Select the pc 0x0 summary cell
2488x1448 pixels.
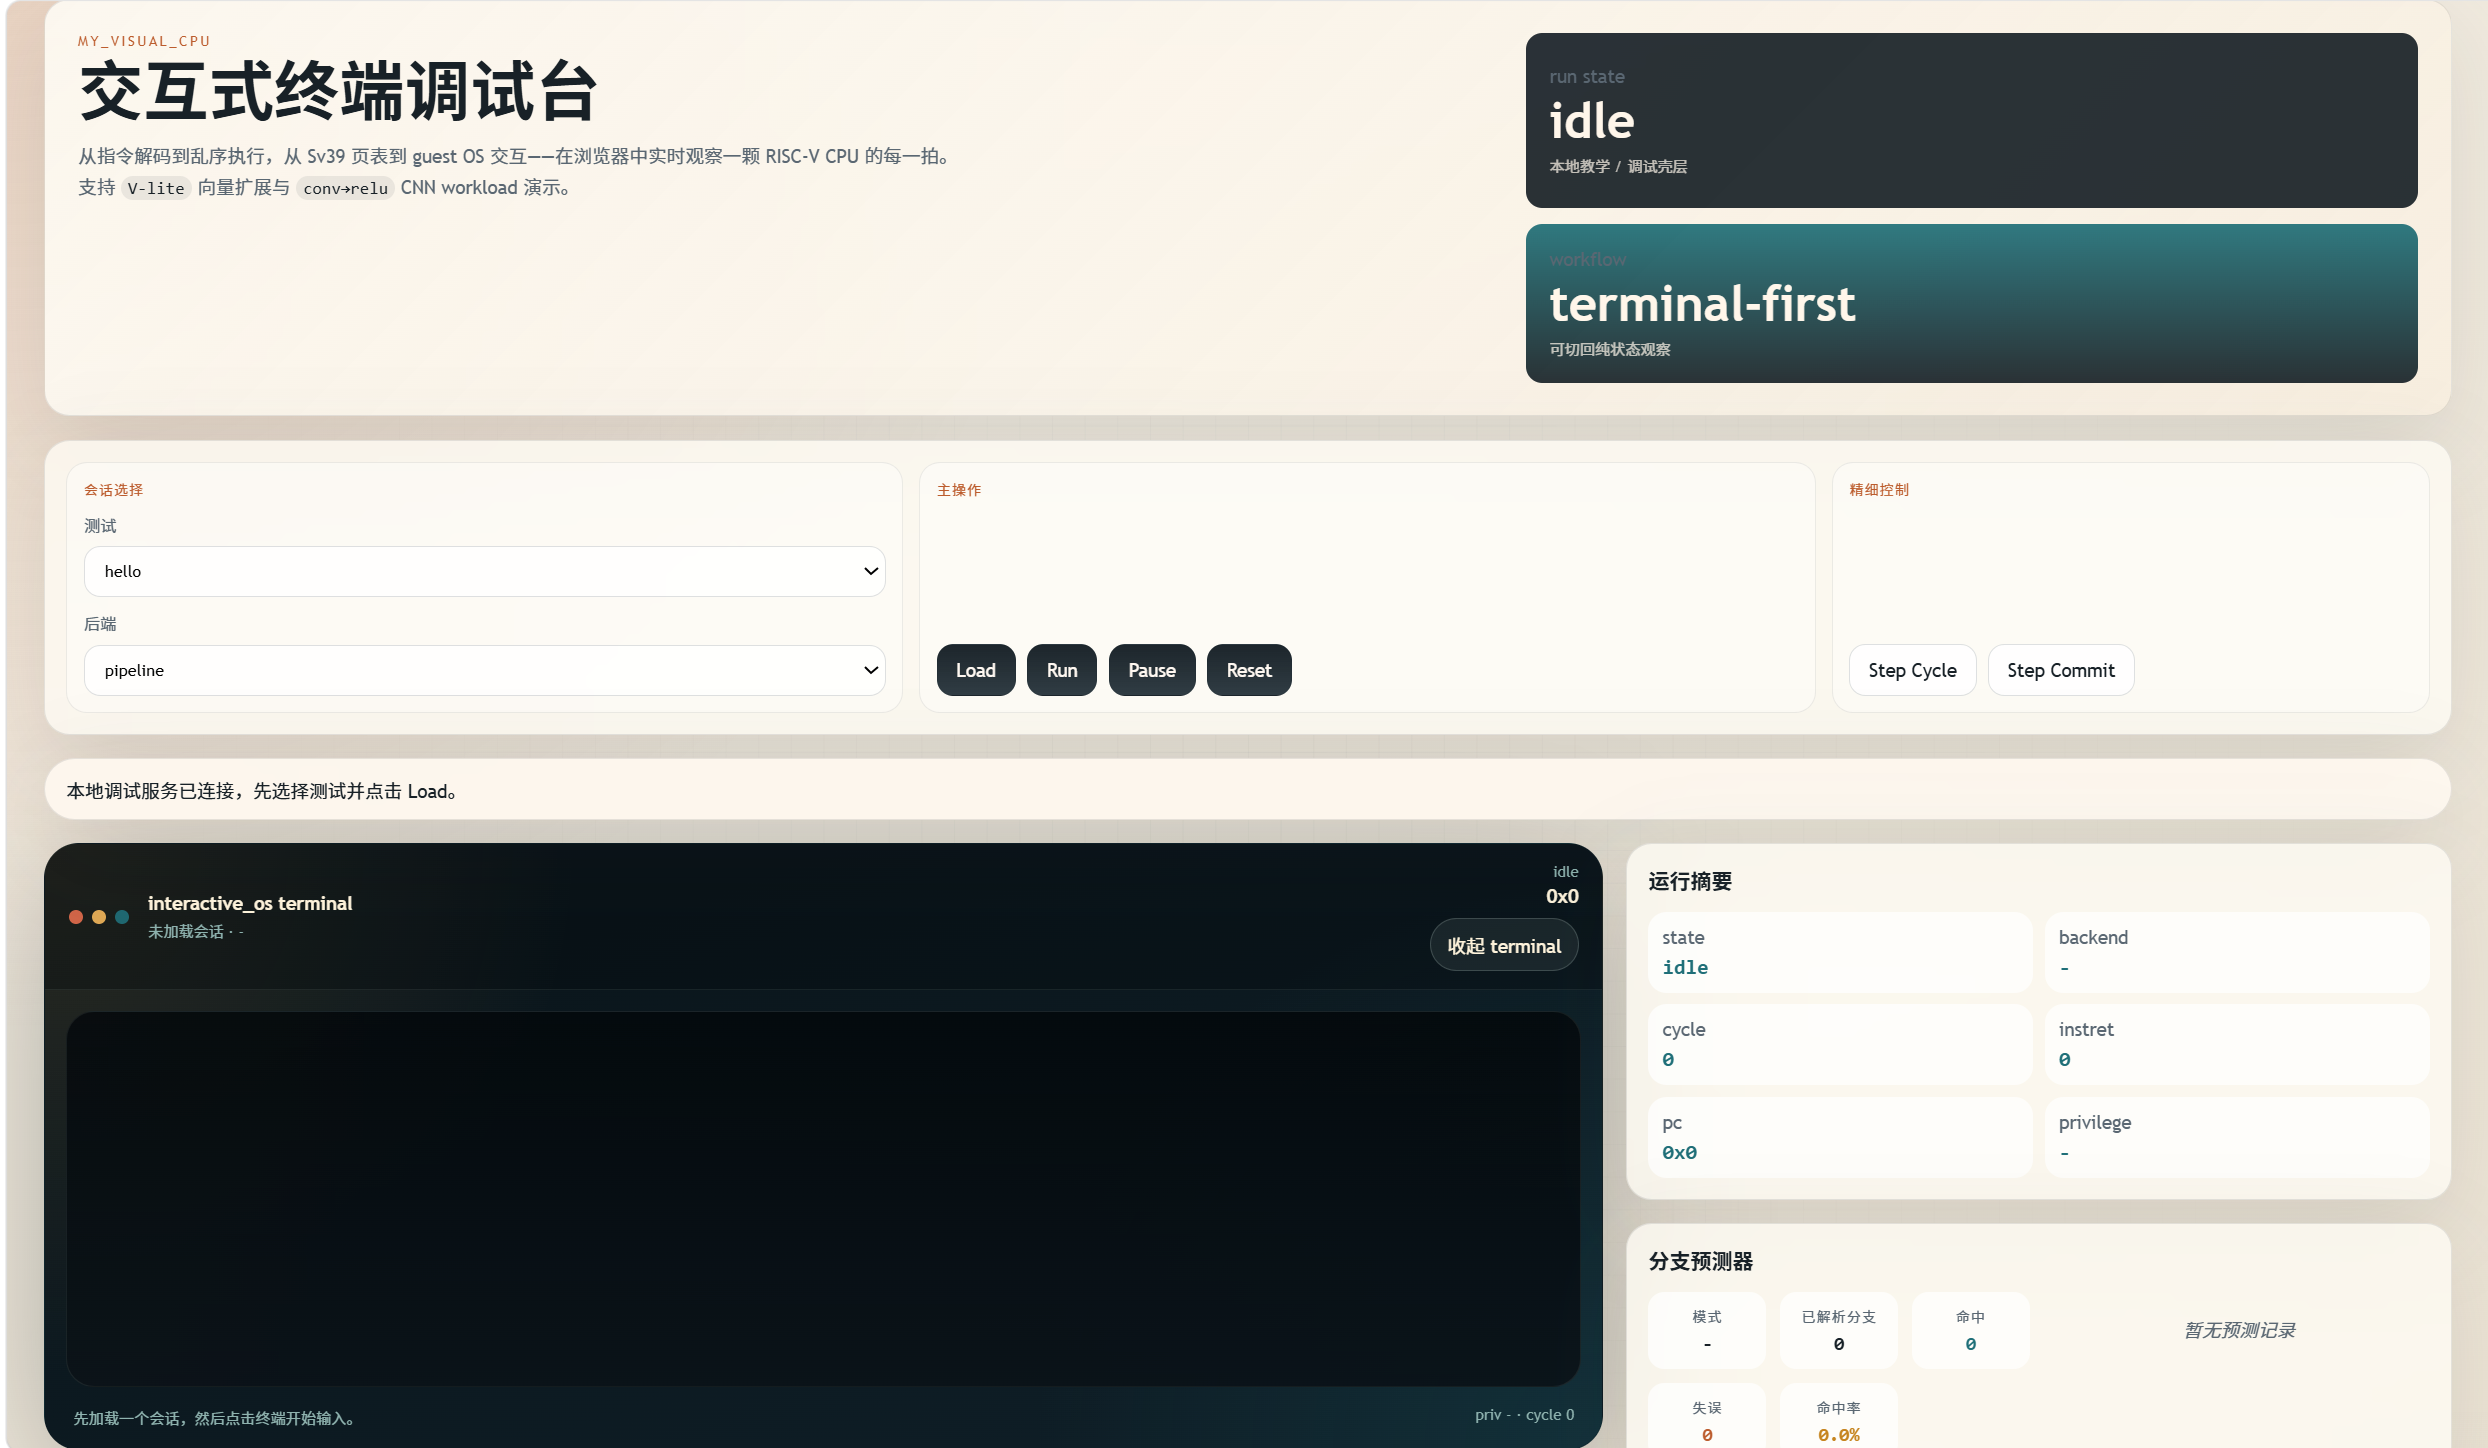[1840, 1137]
